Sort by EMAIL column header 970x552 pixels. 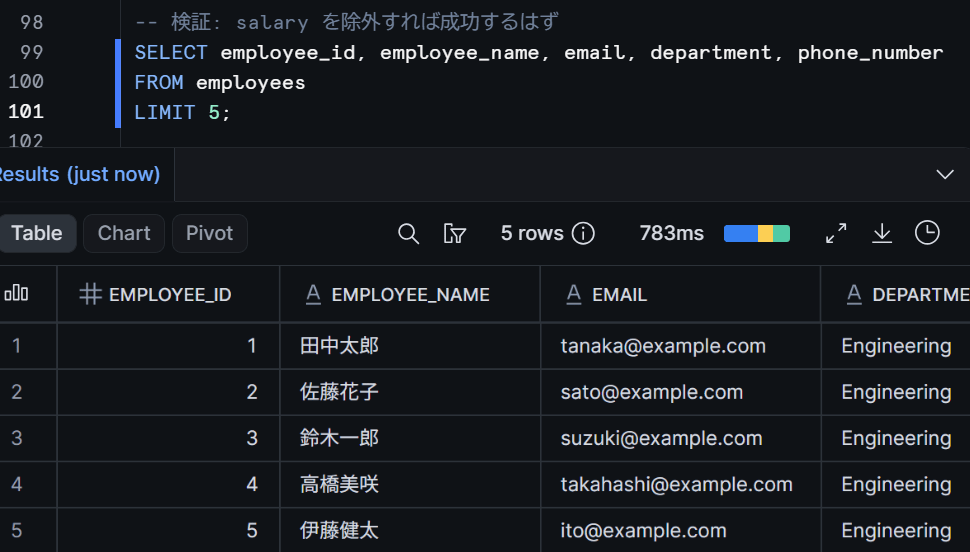(619, 295)
